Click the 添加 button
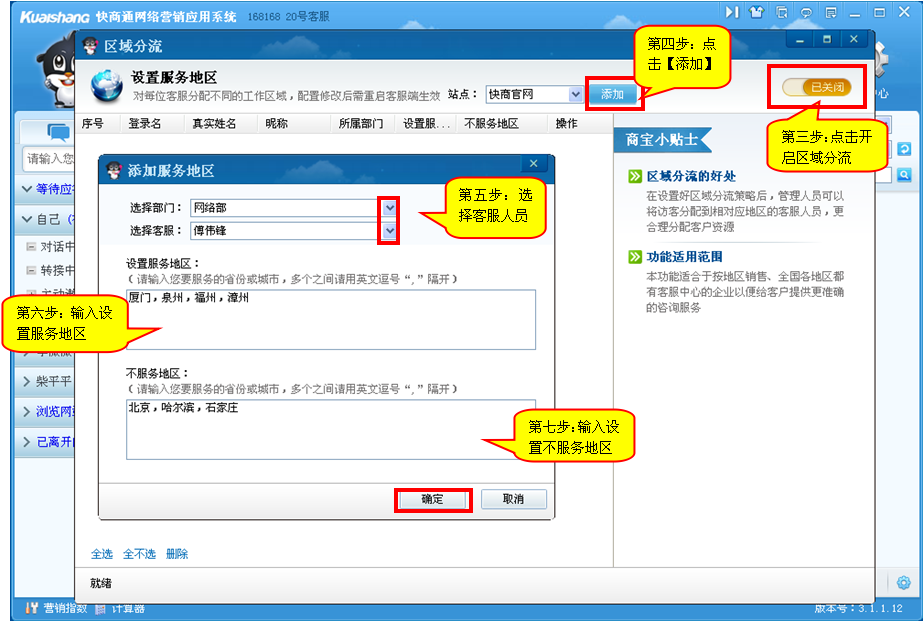This screenshot has width=924, height=623. pos(612,94)
